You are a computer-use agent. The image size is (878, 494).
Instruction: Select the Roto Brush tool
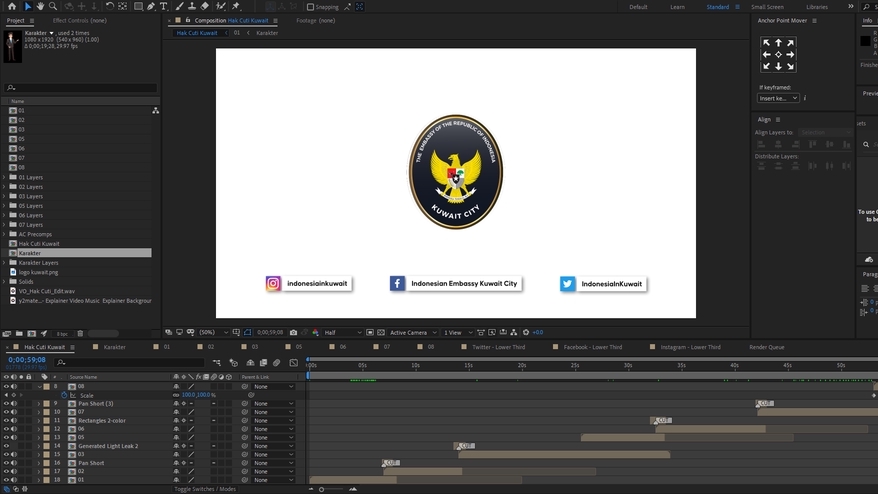(x=221, y=7)
